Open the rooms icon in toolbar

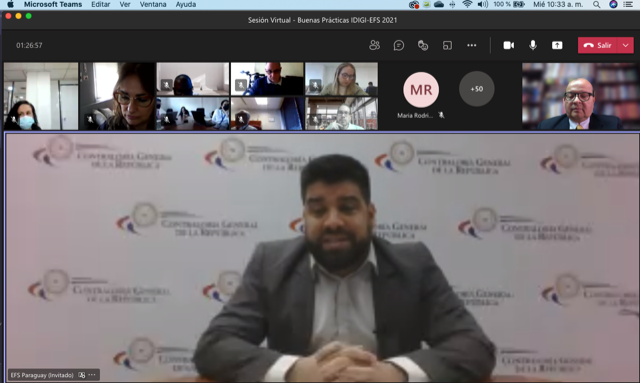pyautogui.click(x=447, y=45)
